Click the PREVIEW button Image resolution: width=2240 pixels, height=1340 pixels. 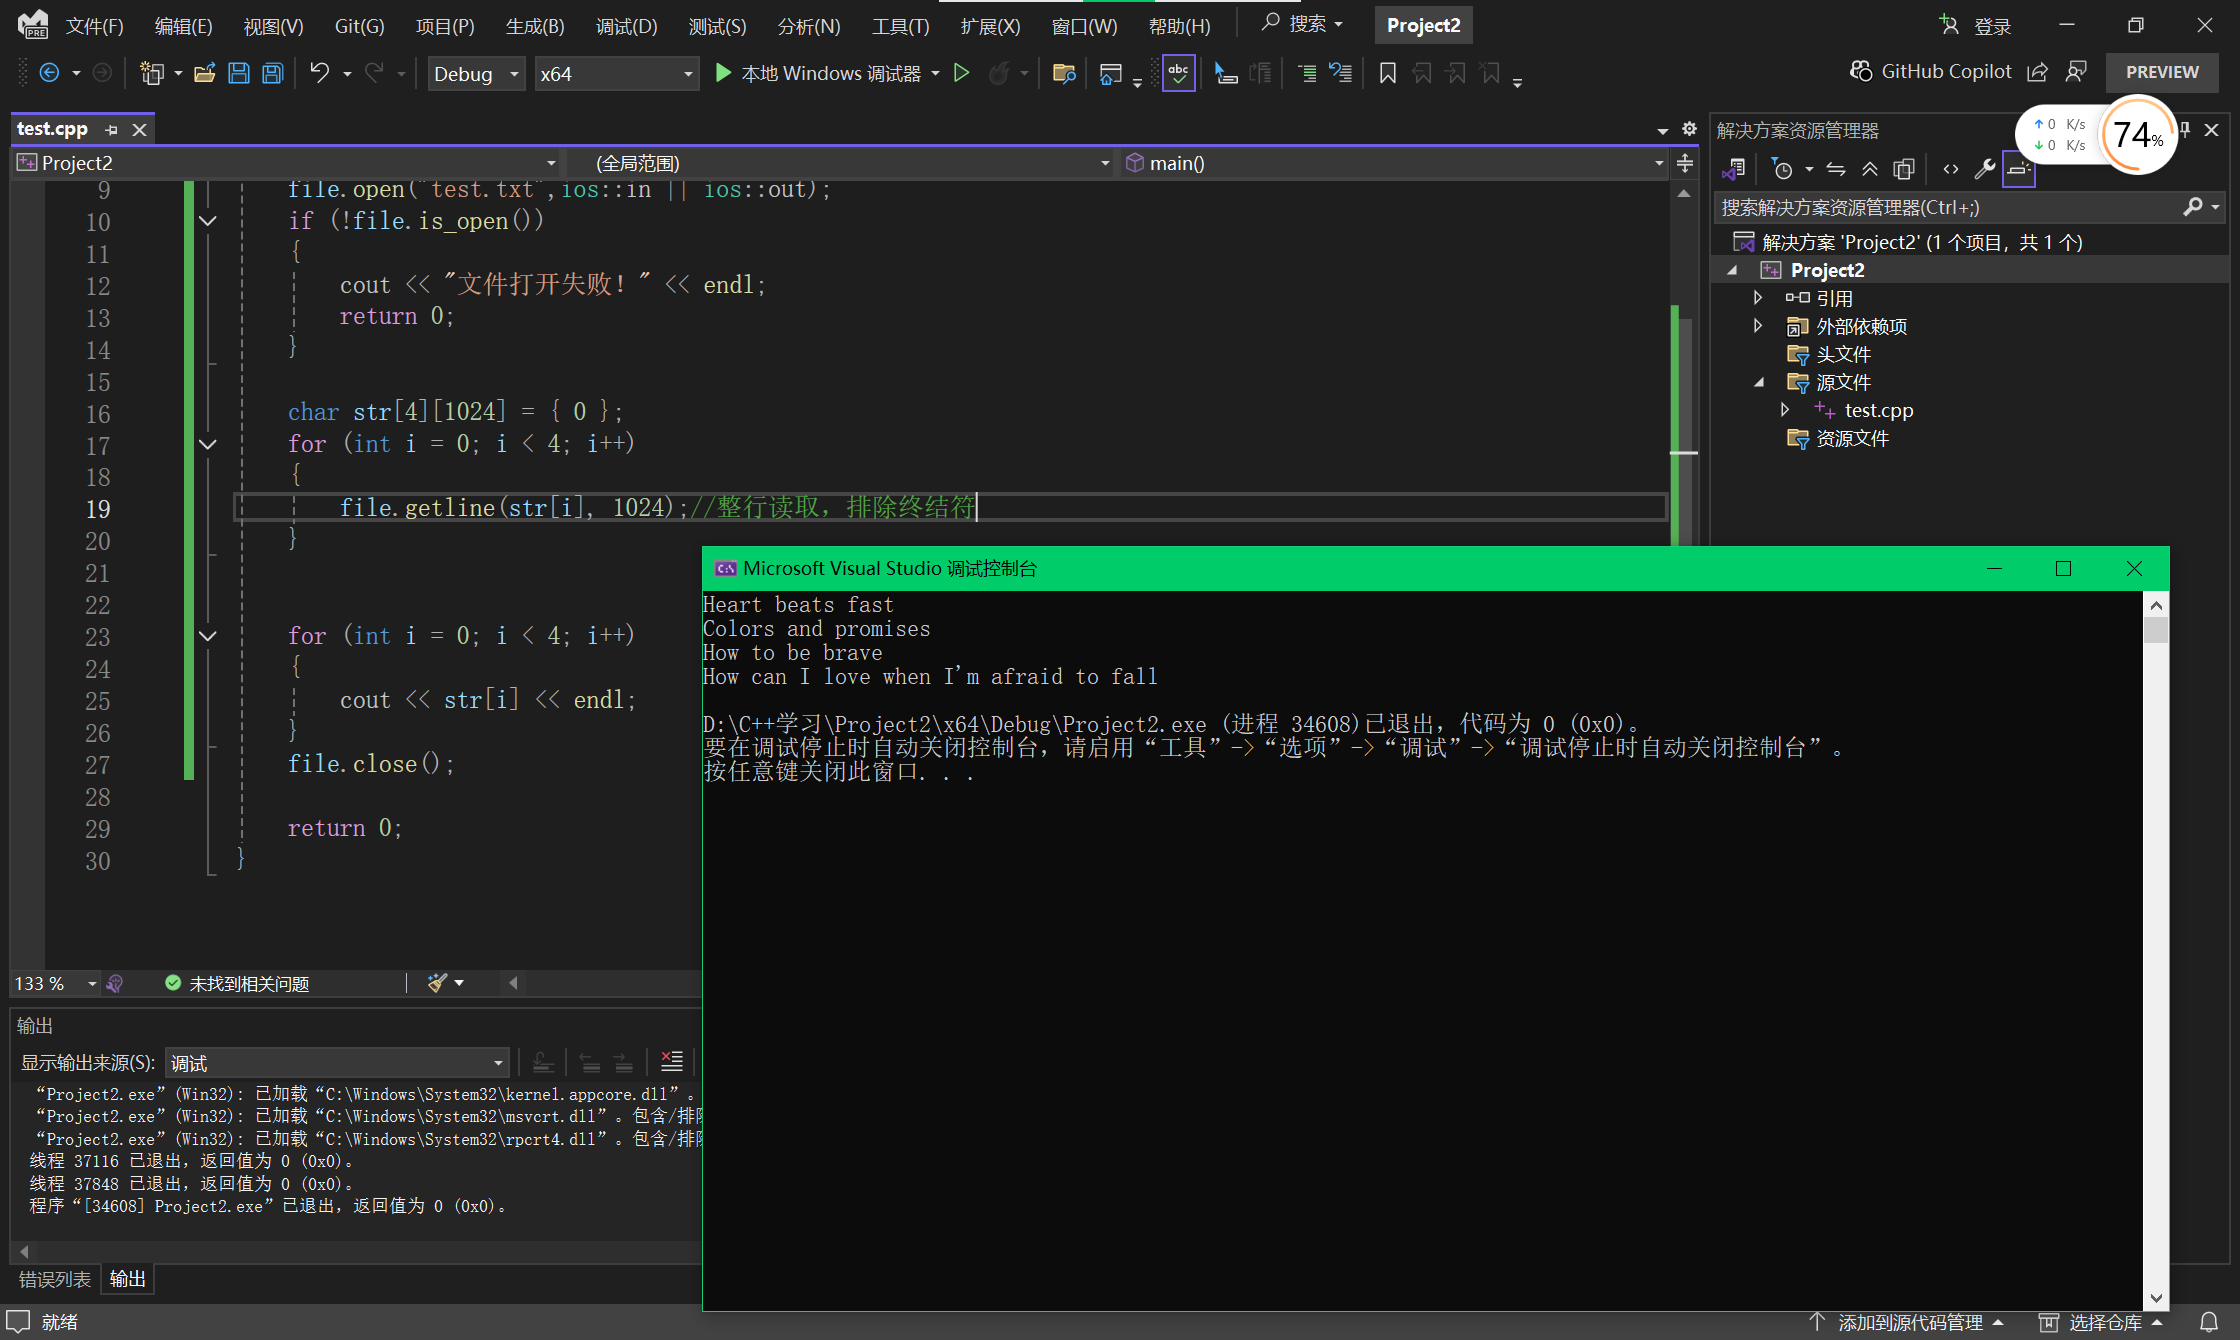pos(2162,72)
